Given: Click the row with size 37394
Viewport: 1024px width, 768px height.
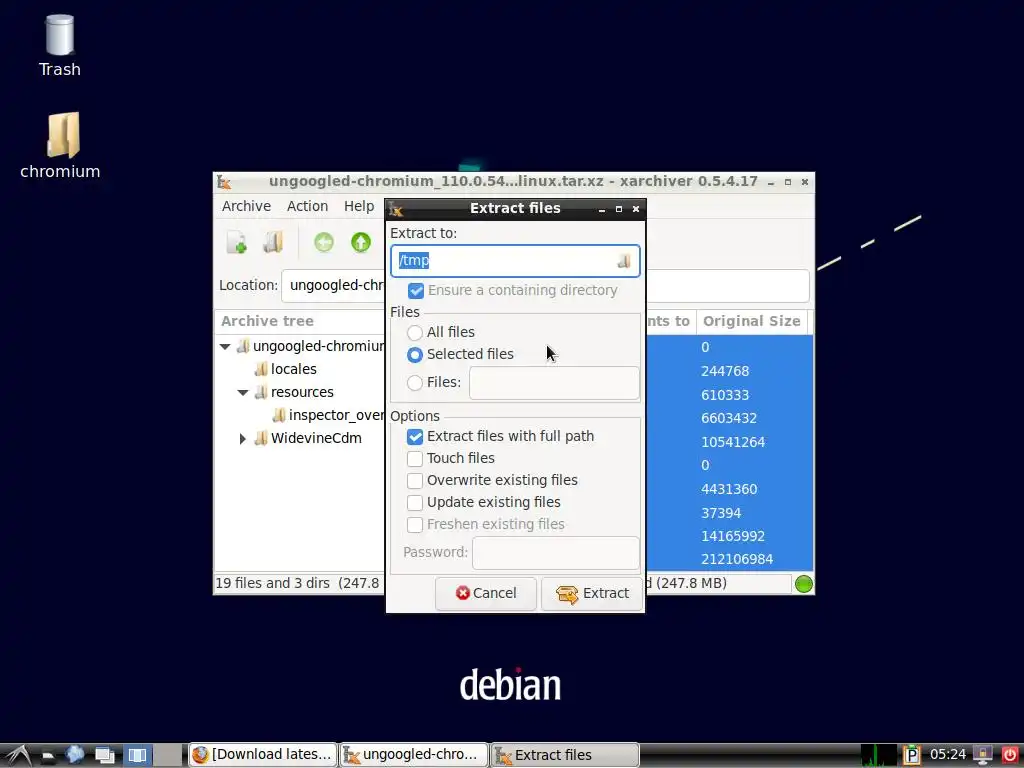Looking at the screenshot, I should (729, 513).
